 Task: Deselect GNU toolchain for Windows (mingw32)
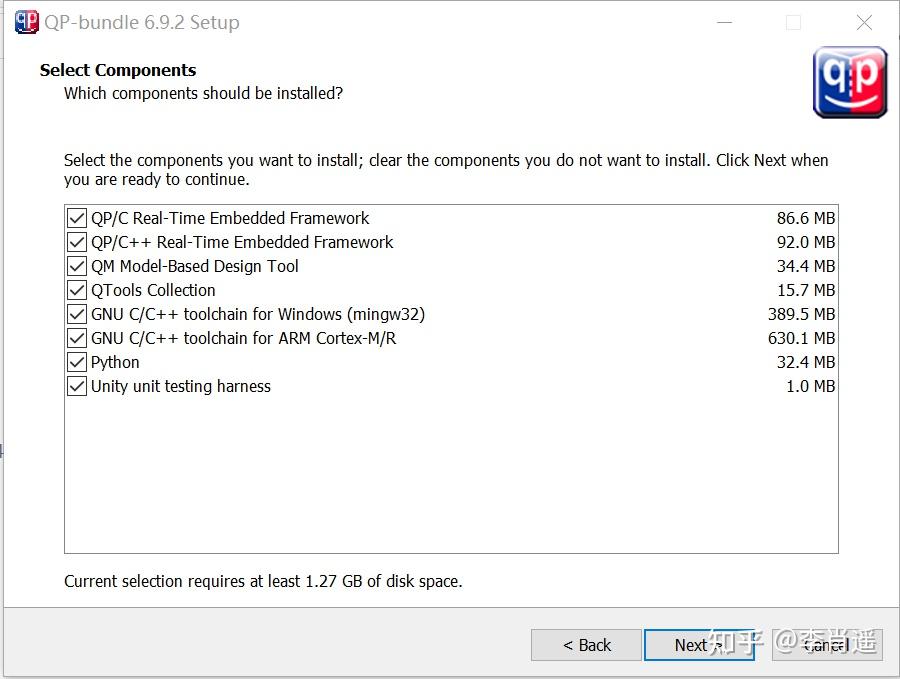(x=77, y=314)
